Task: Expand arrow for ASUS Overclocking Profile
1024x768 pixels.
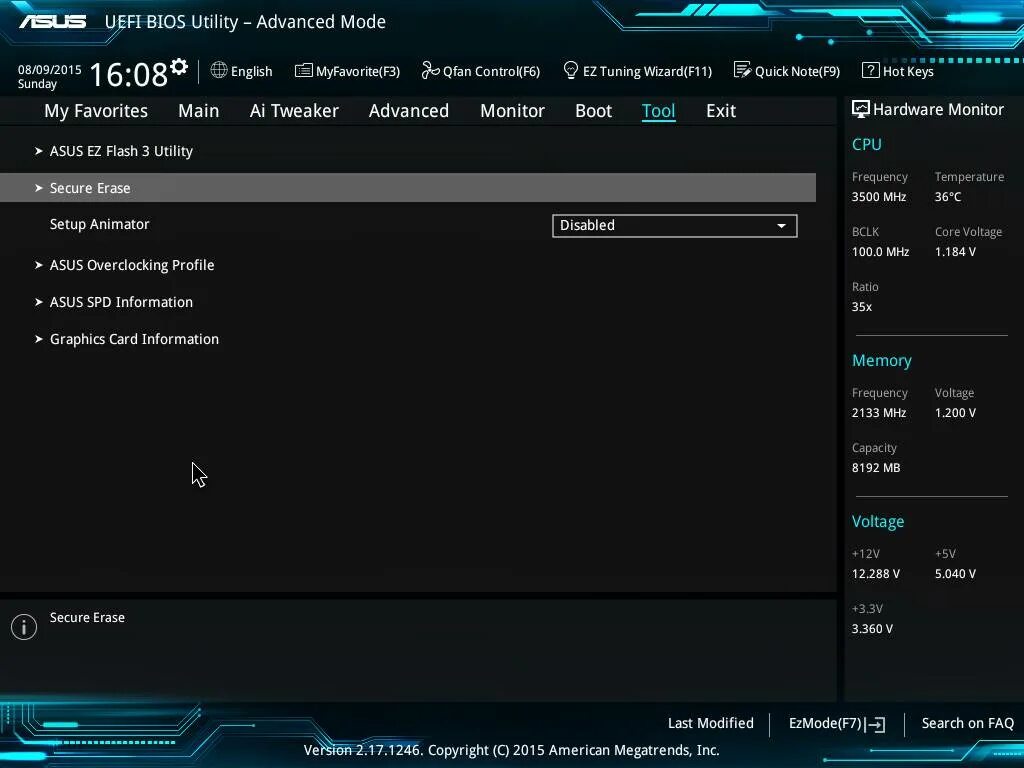Action: [39, 265]
